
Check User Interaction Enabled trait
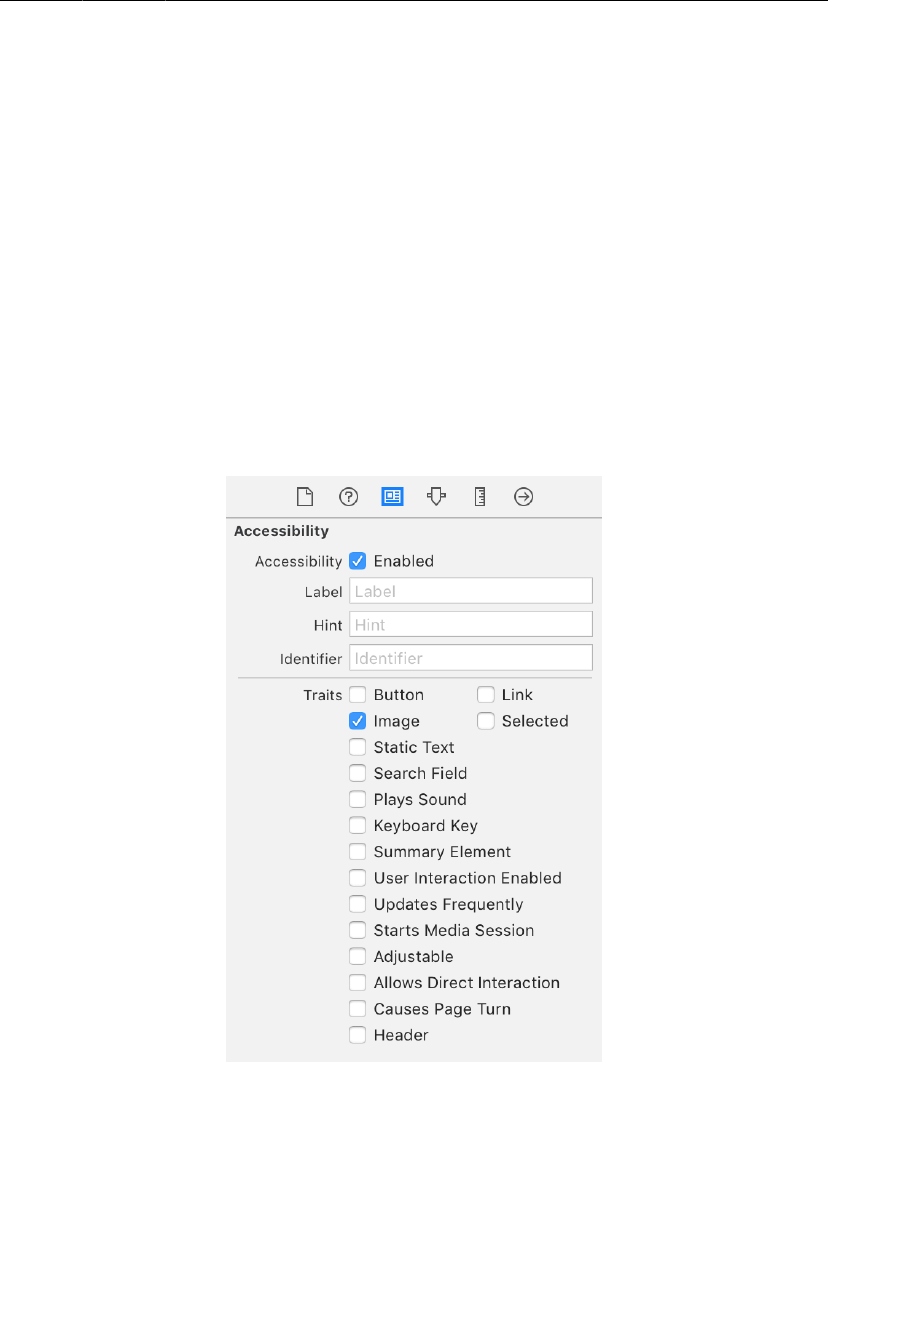[358, 878]
